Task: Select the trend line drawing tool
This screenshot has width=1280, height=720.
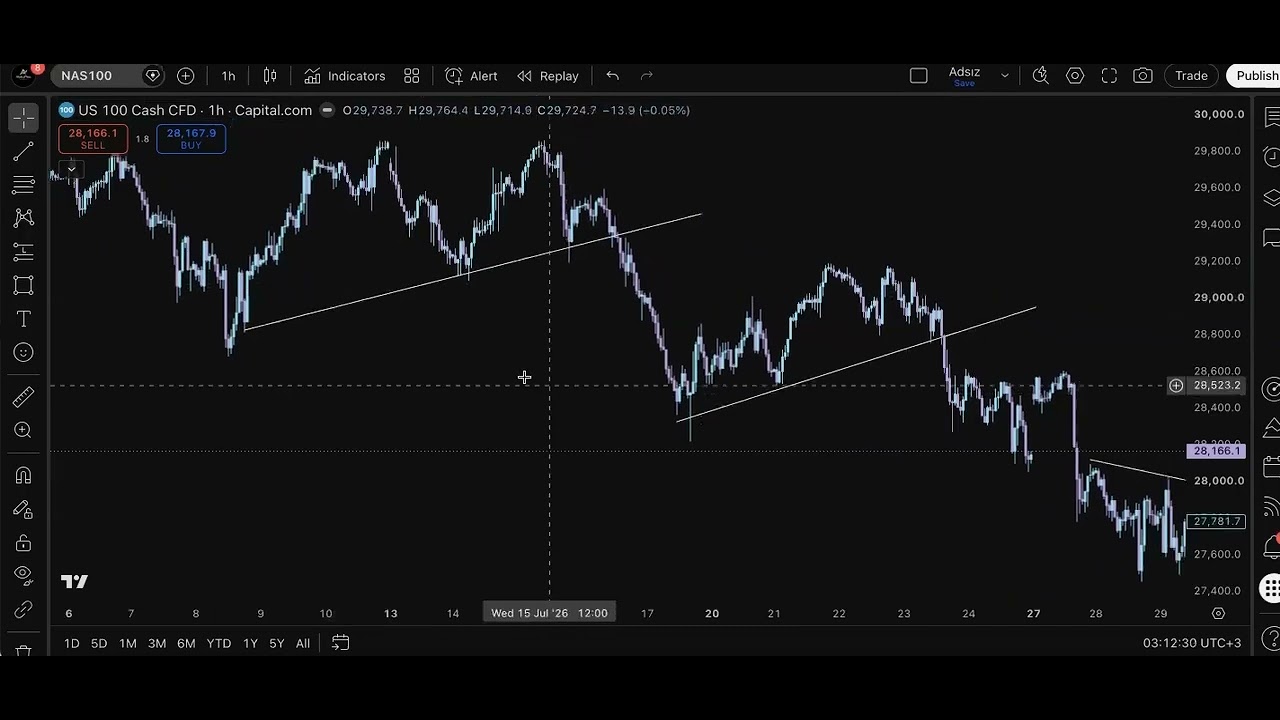Action: point(23,152)
